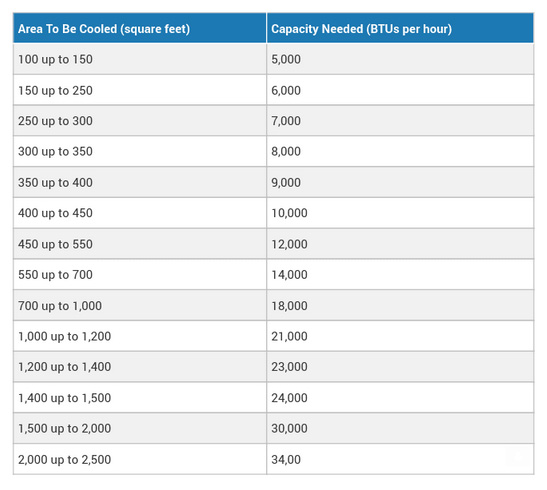Viewport: 547px width, 490px height.
Task: Click the 'Capacity Needed (BTUs per hour)' header
Action: (400, 28)
